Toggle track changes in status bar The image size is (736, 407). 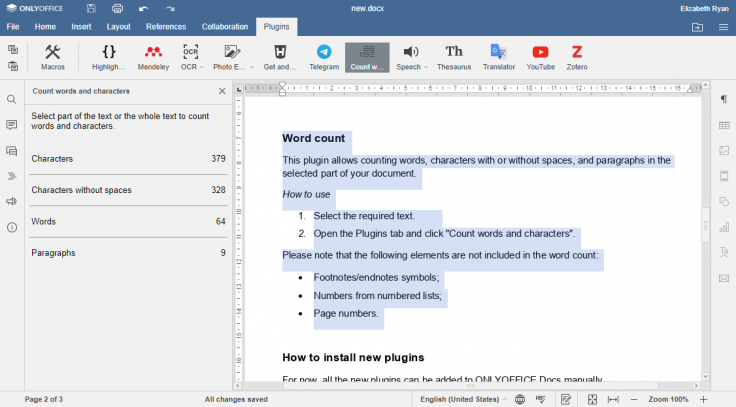[x=566, y=399]
